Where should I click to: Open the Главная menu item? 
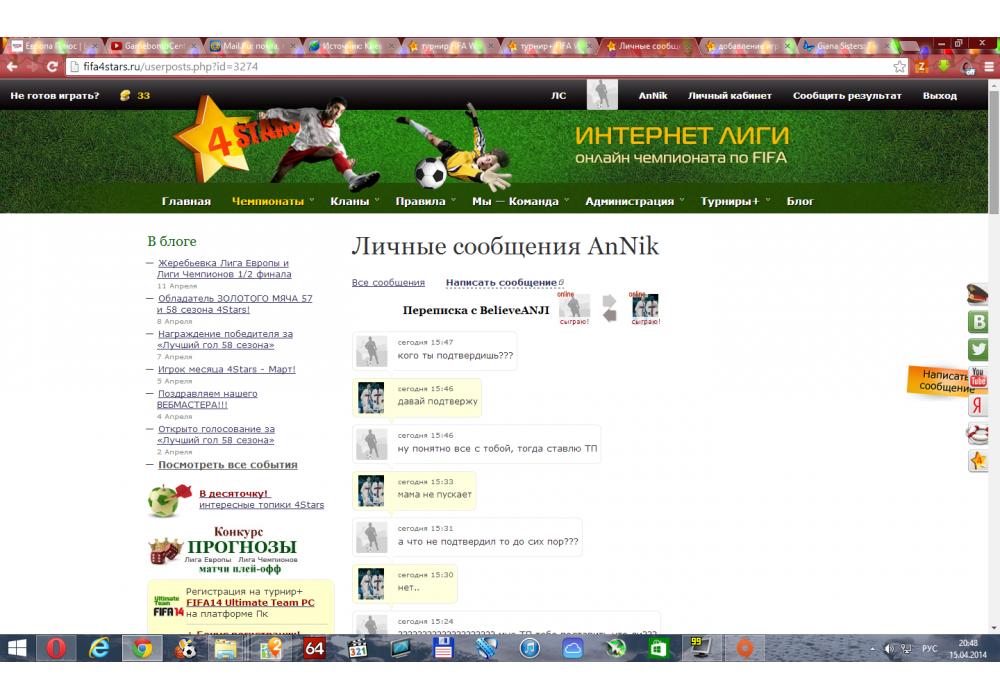(x=186, y=201)
